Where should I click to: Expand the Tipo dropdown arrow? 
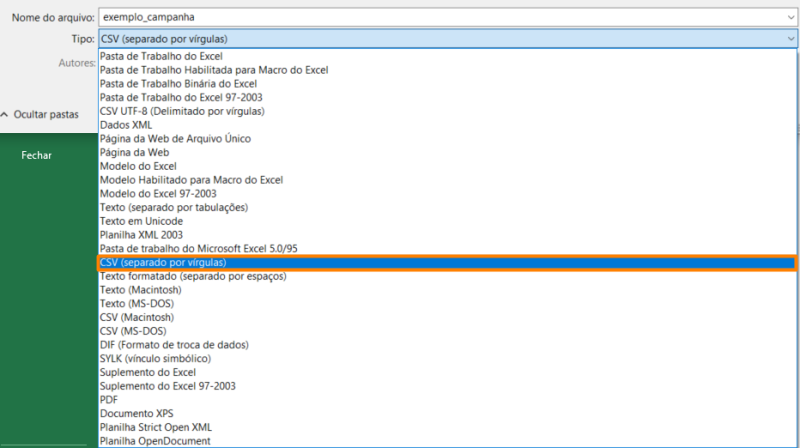(x=790, y=39)
